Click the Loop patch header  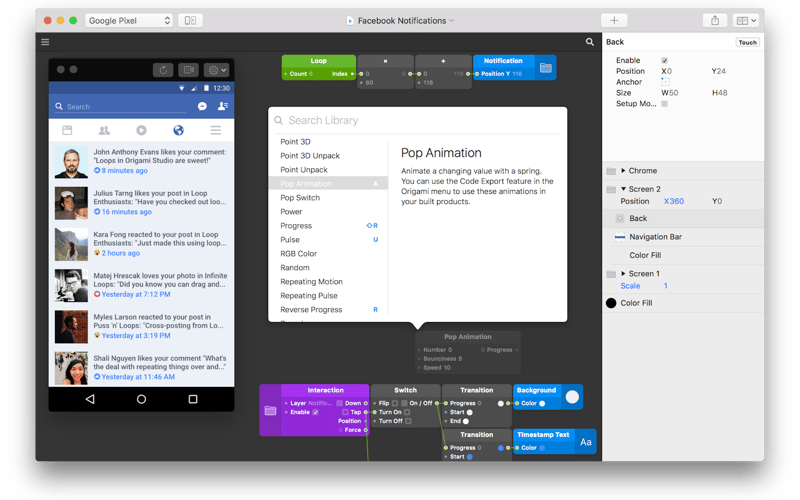tap(319, 61)
